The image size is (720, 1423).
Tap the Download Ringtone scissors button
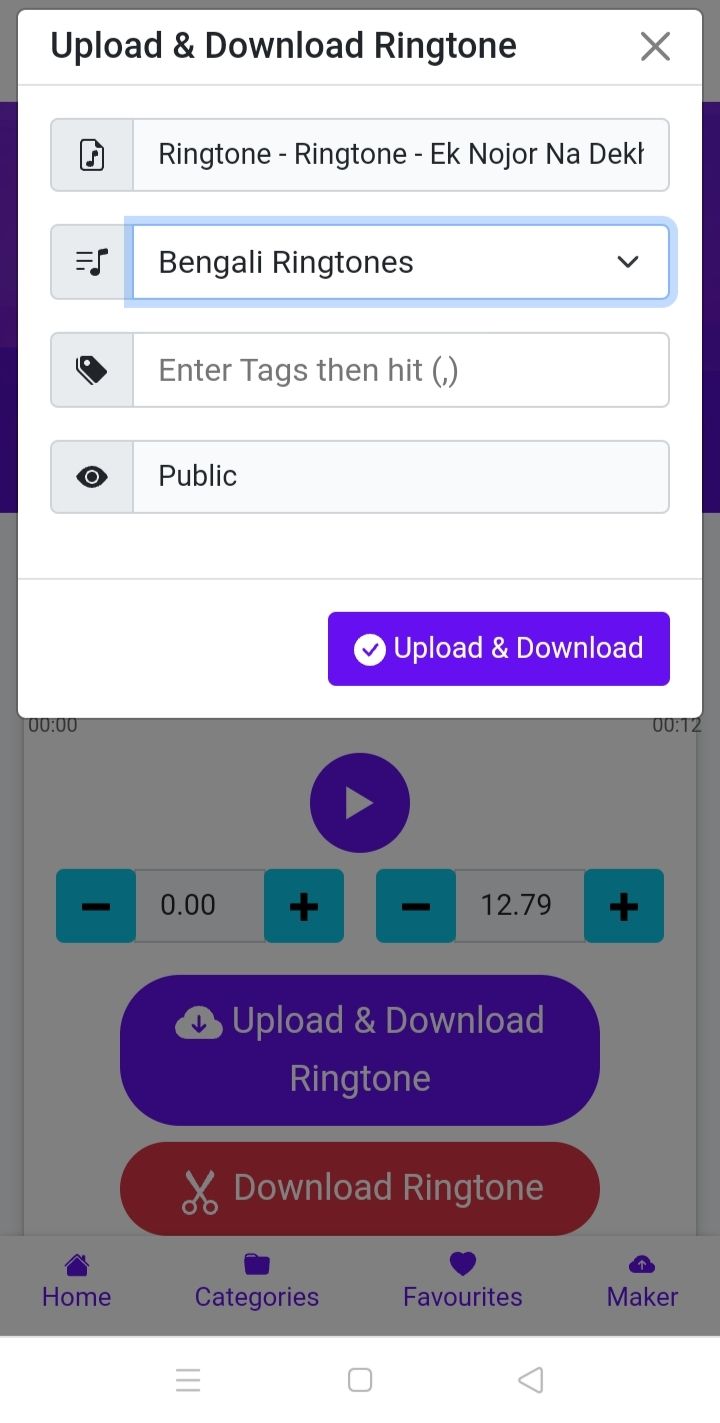[x=360, y=1189]
